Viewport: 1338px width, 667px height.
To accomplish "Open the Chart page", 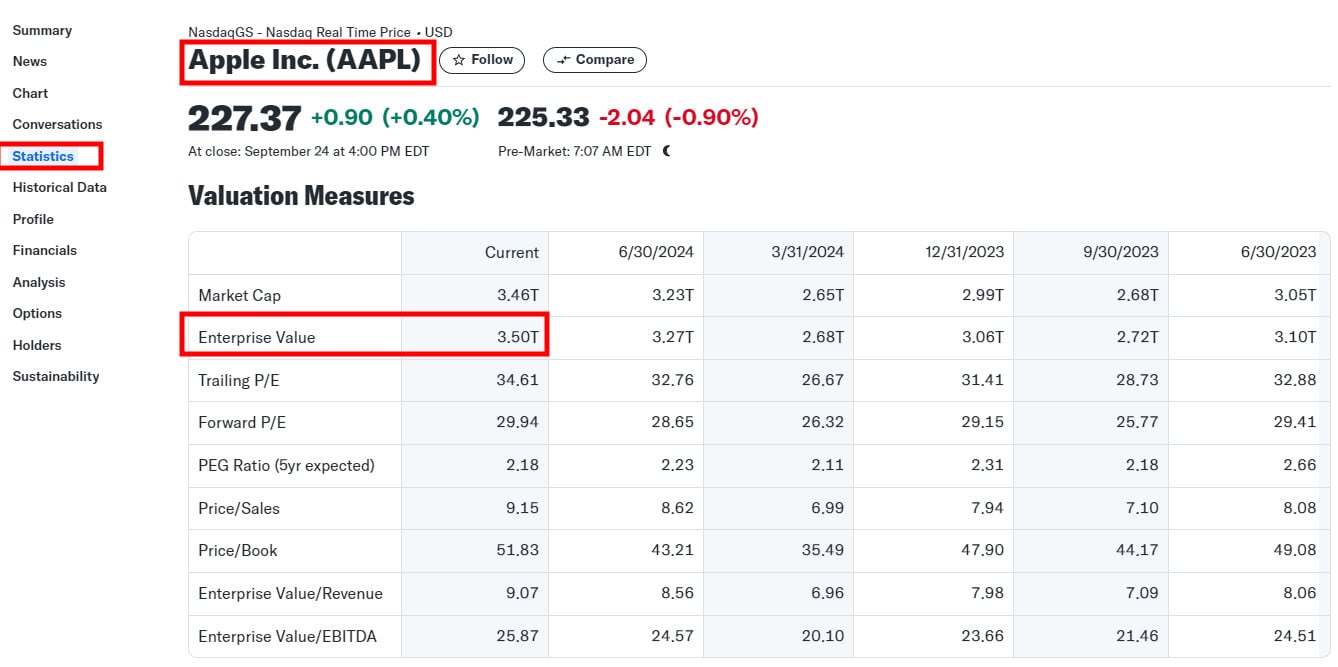I will [x=30, y=93].
